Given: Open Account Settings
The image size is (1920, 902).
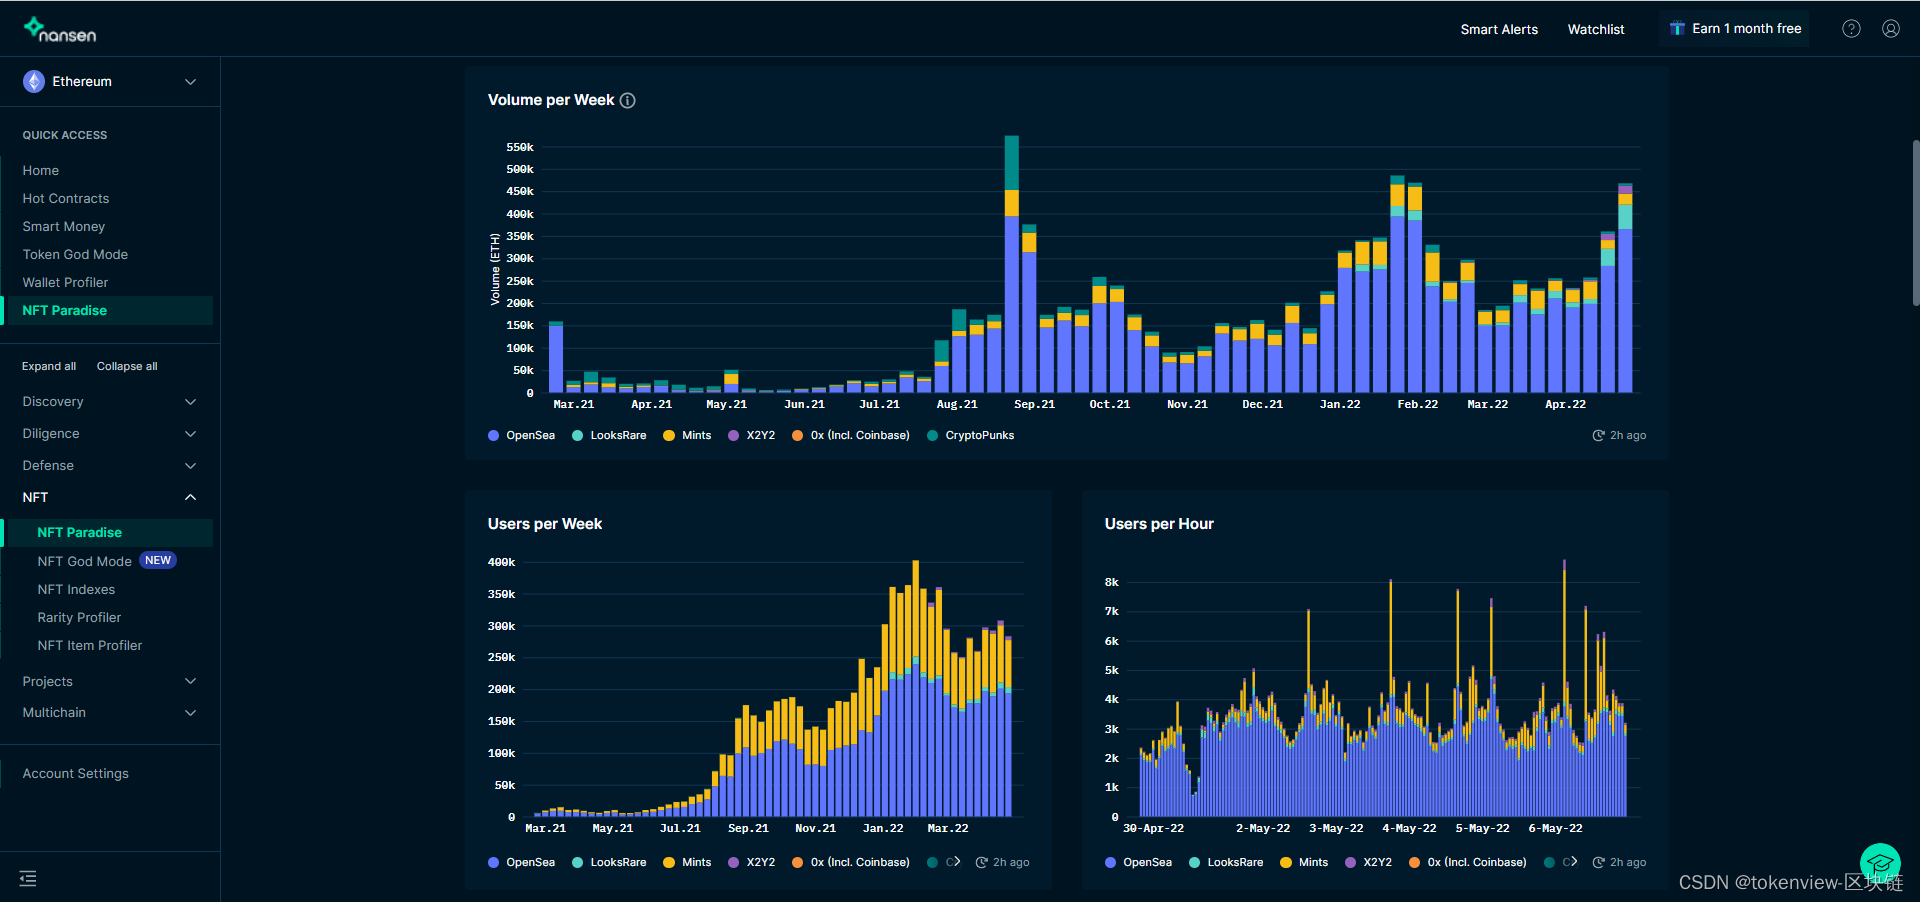Looking at the screenshot, I should click(76, 774).
